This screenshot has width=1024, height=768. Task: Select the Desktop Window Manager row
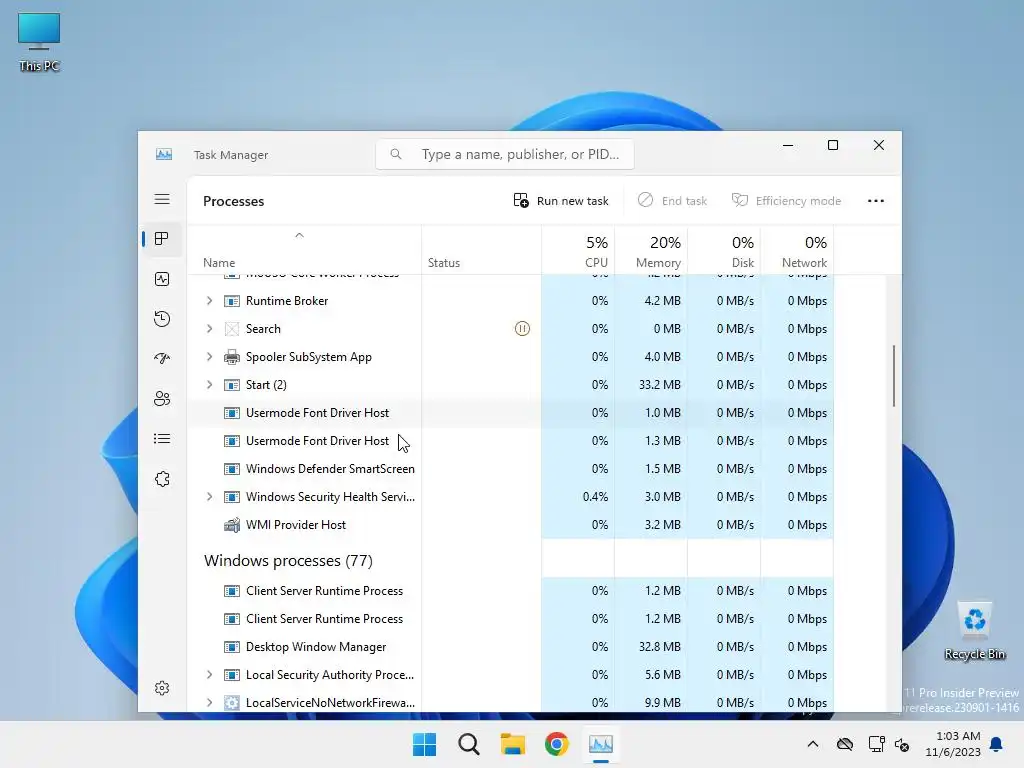(x=511, y=647)
